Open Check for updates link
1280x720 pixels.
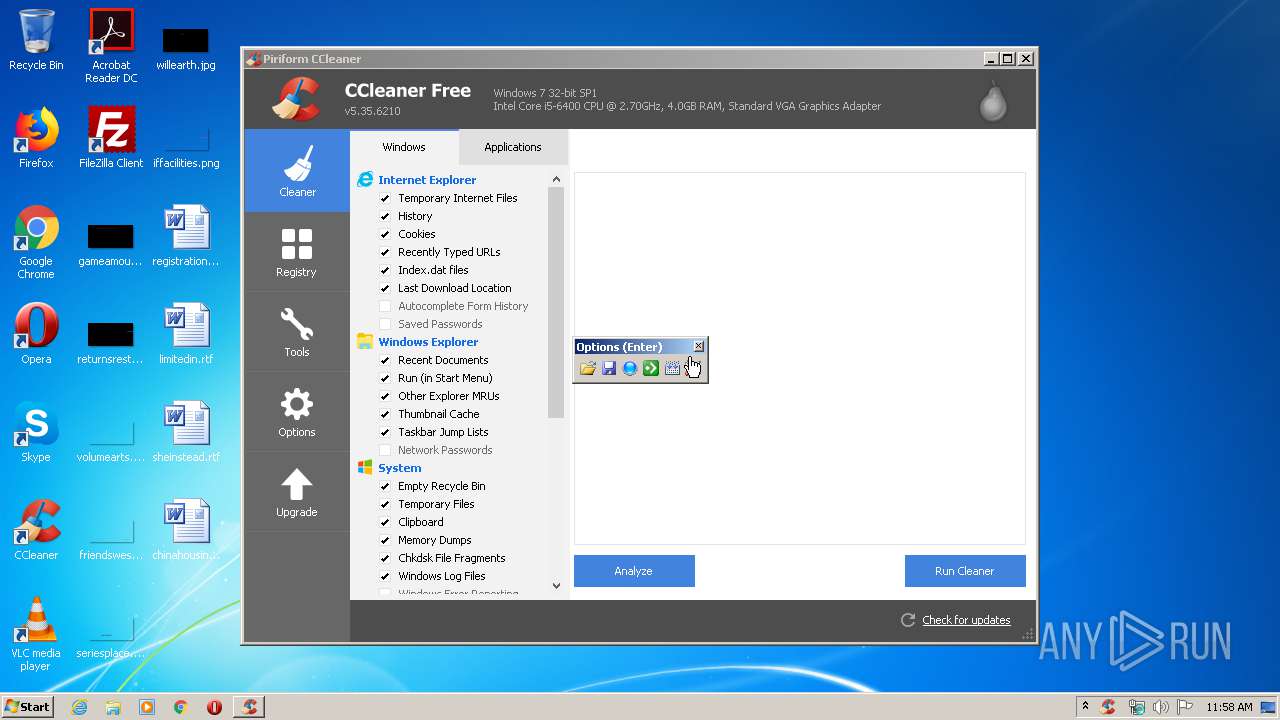[966, 620]
